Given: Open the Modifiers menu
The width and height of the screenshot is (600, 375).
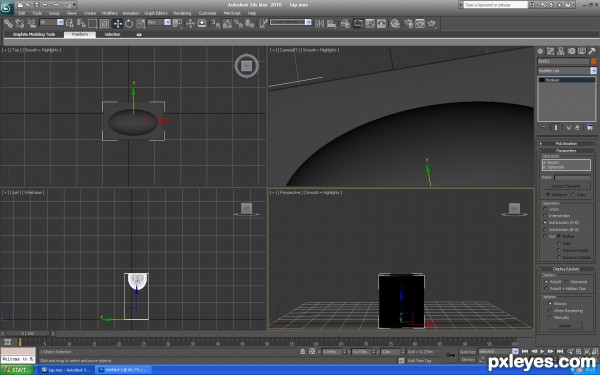Looking at the screenshot, I should pyautogui.click(x=109, y=13).
